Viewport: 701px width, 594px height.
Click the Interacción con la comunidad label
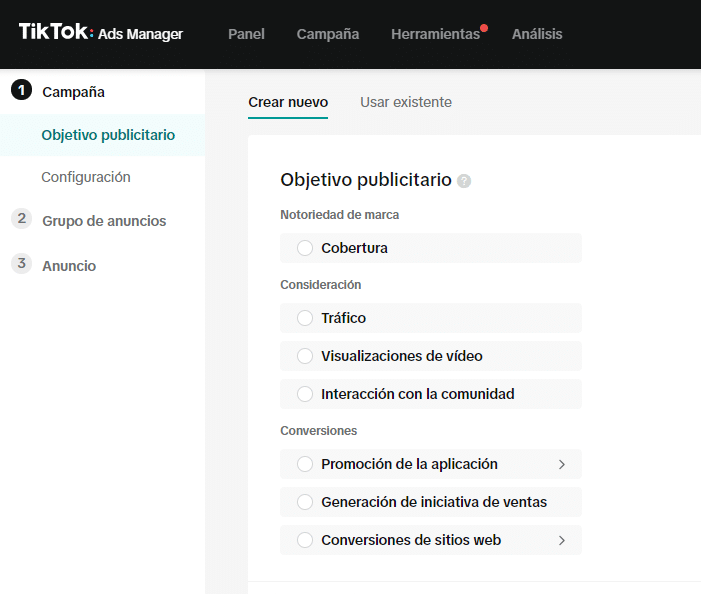pos(418,394)
